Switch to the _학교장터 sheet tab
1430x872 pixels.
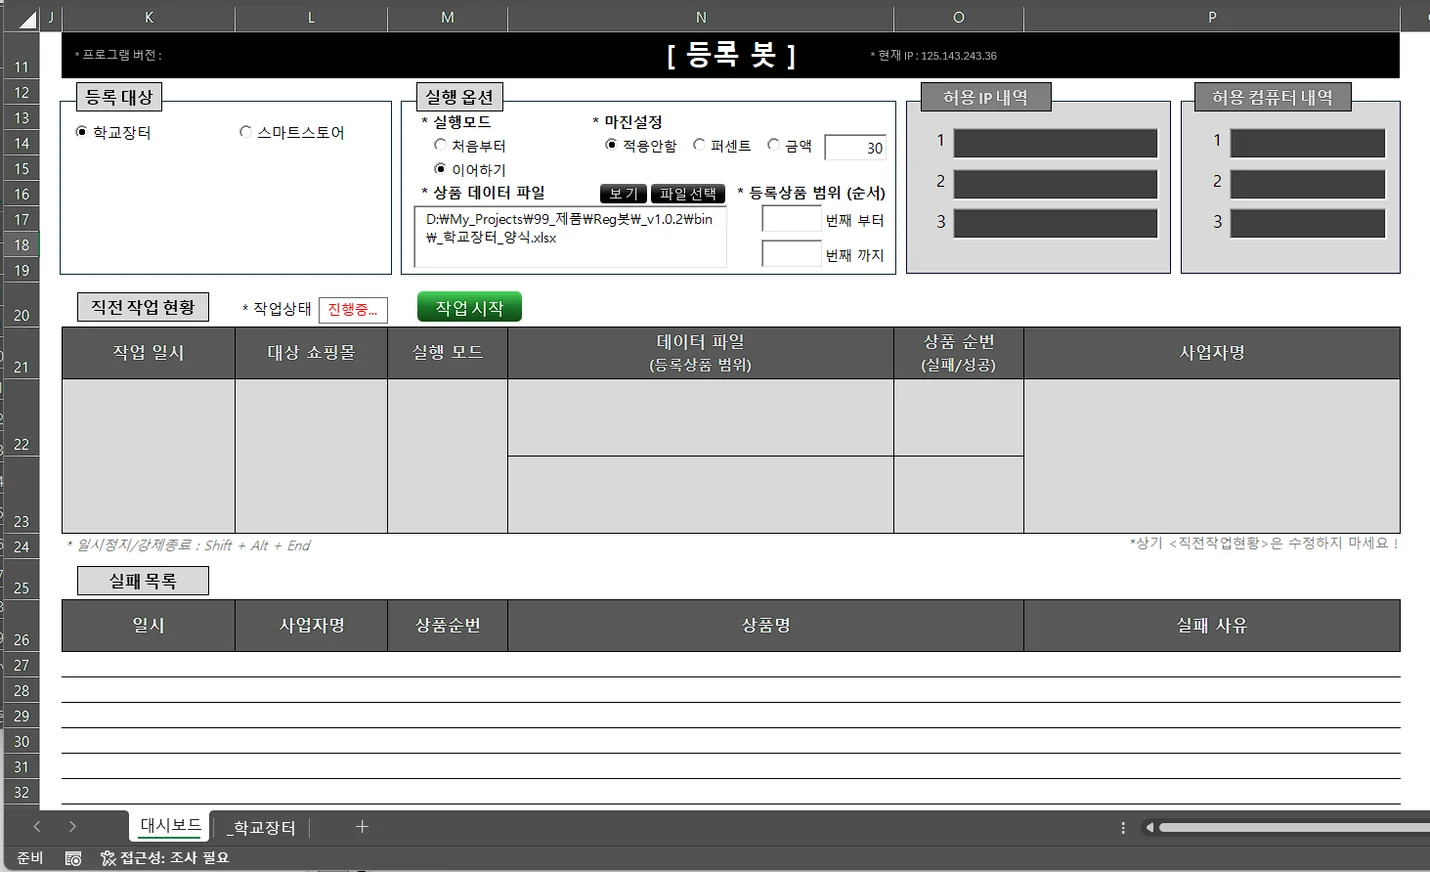click(261, 828)
